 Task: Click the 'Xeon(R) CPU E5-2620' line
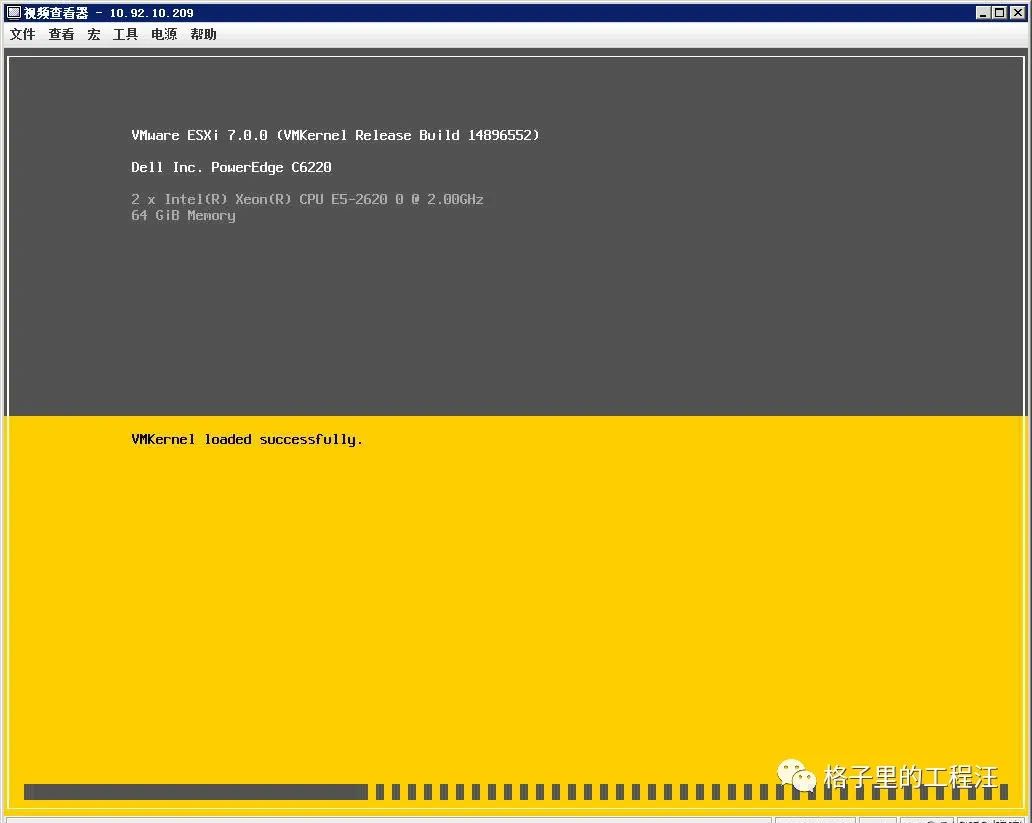coord(307,199)
